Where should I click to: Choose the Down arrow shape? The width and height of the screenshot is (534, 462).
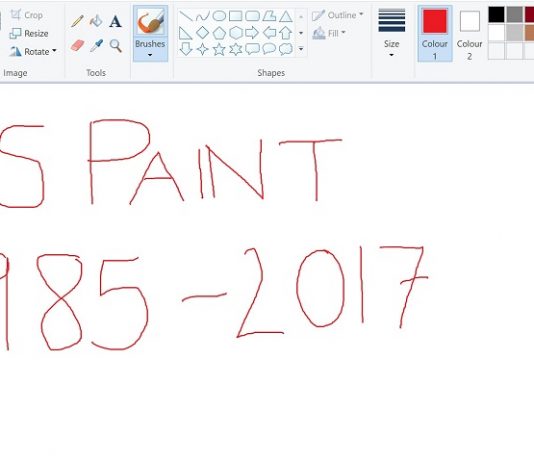point(186,49)
